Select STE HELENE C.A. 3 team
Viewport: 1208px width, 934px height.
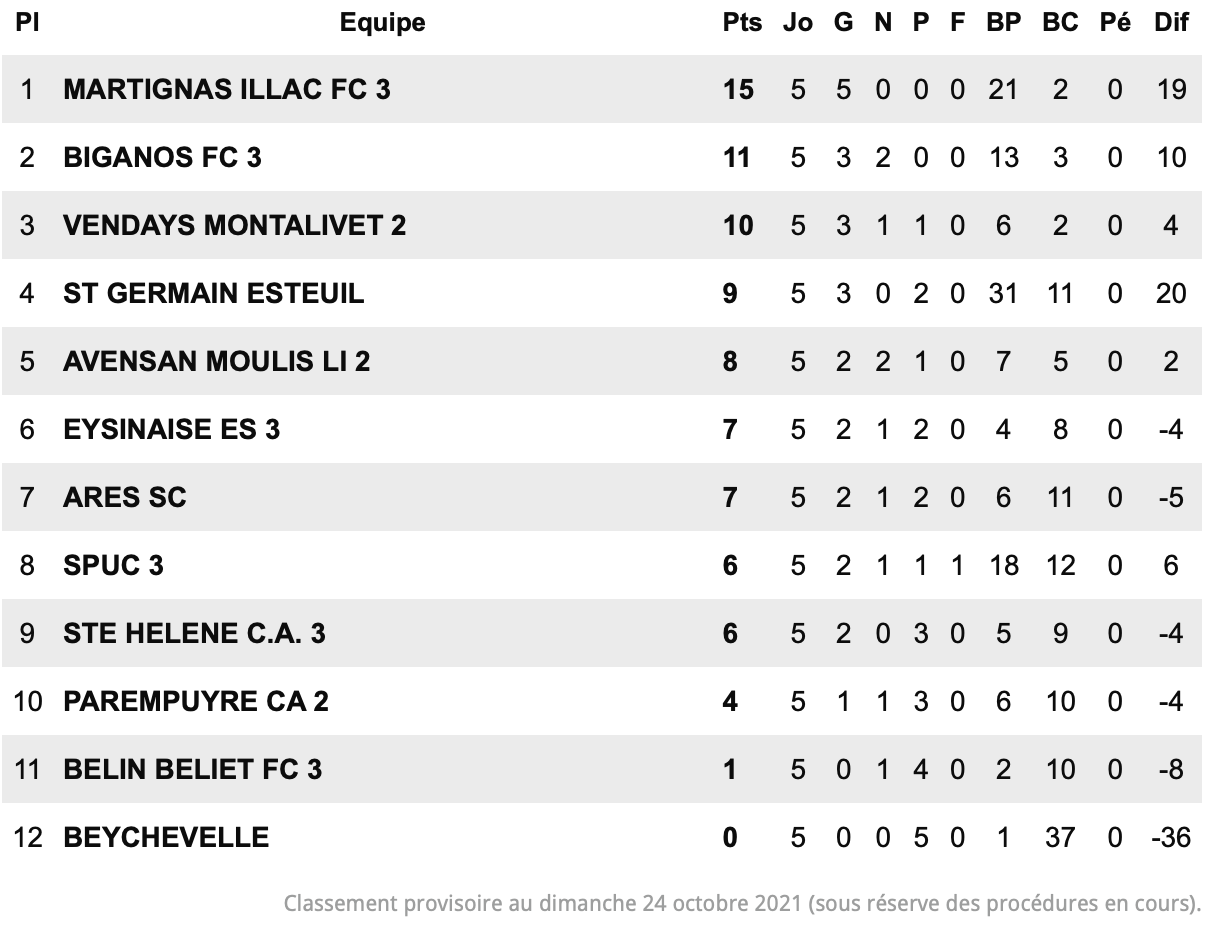[x=194, y=634]
